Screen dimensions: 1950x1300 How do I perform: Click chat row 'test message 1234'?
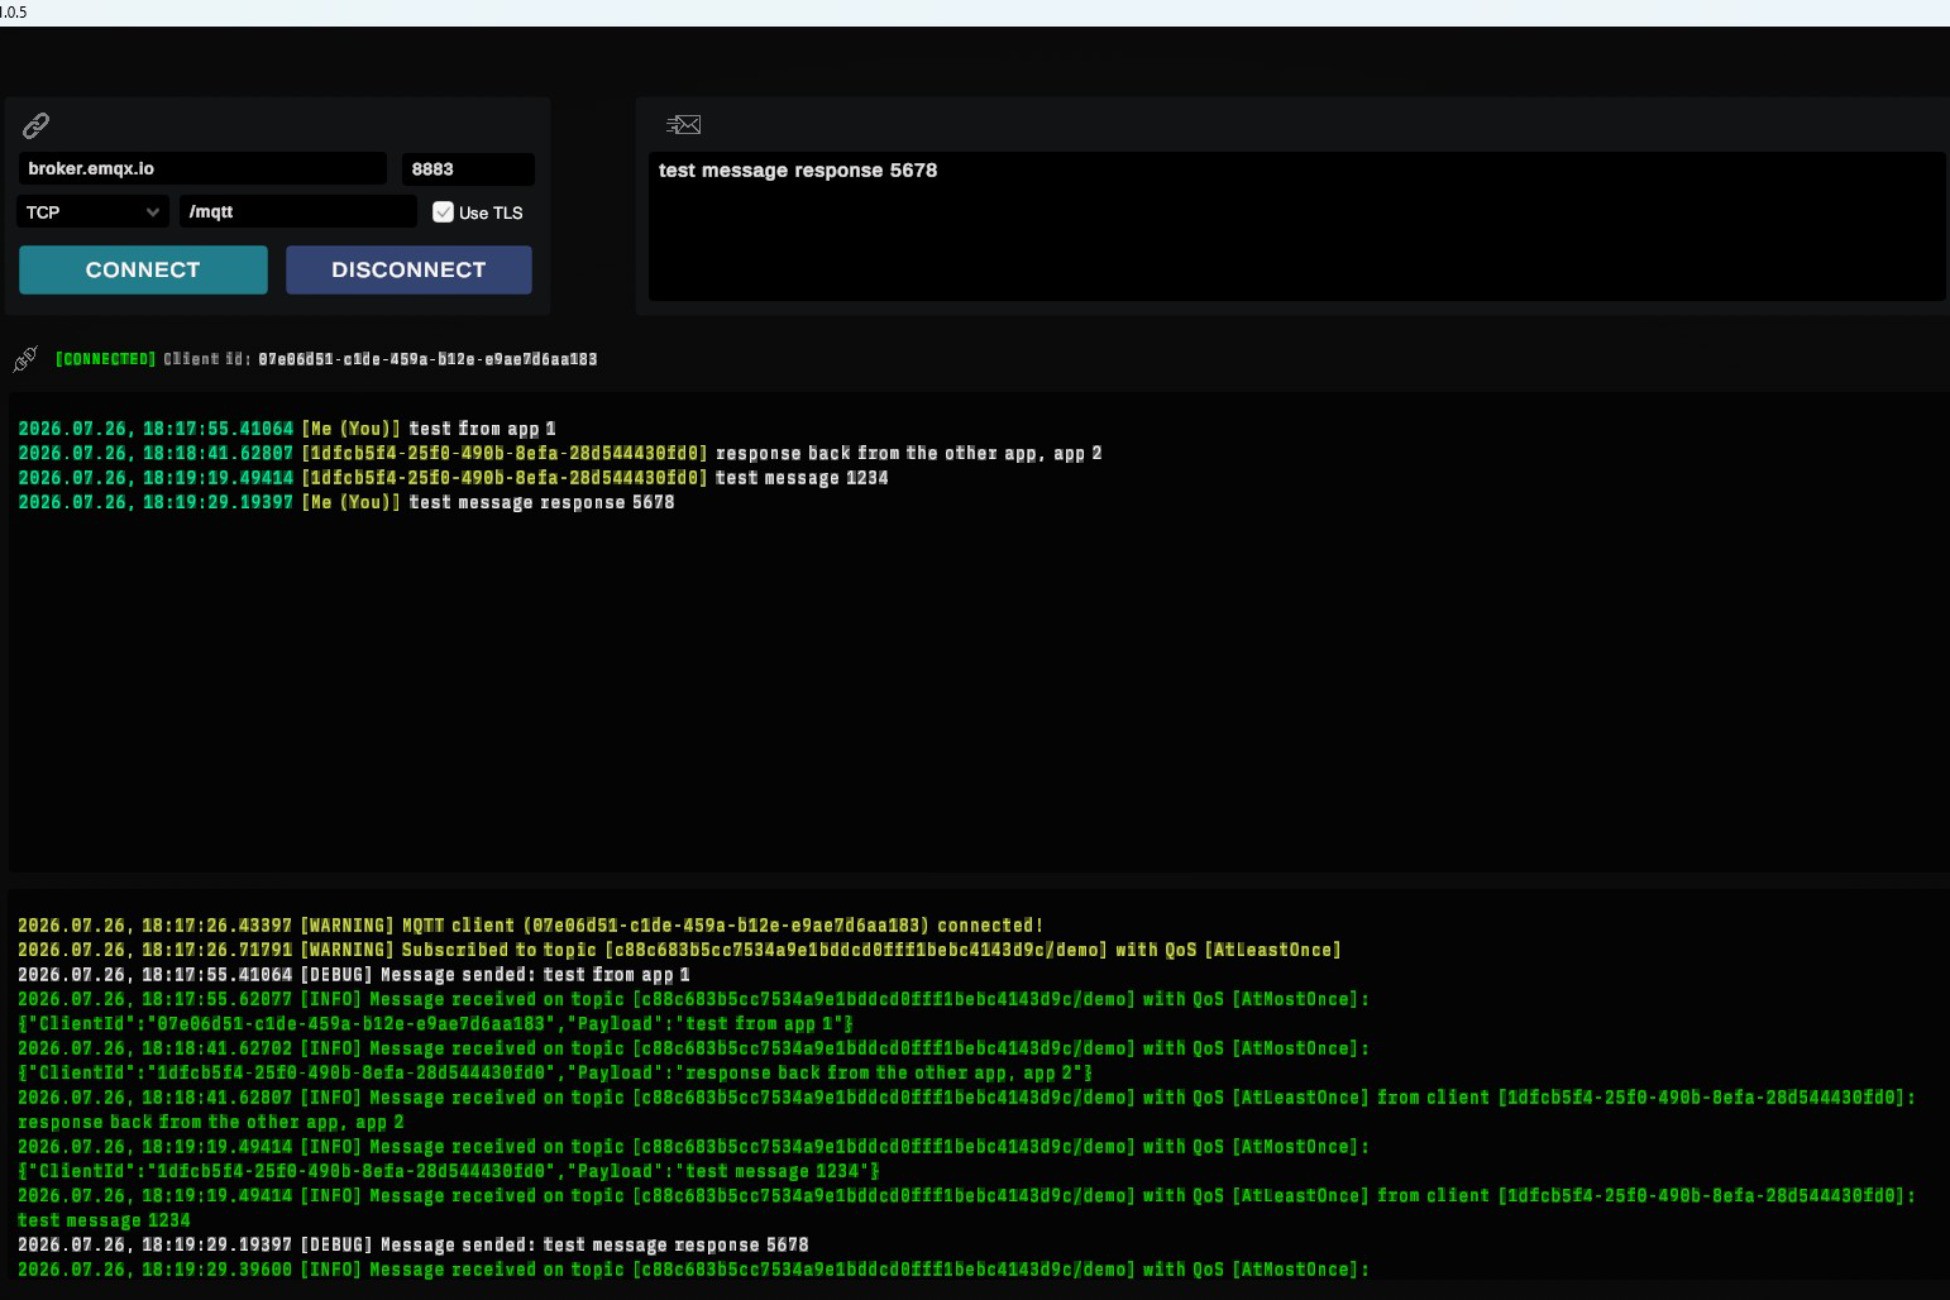click(453, 478)
